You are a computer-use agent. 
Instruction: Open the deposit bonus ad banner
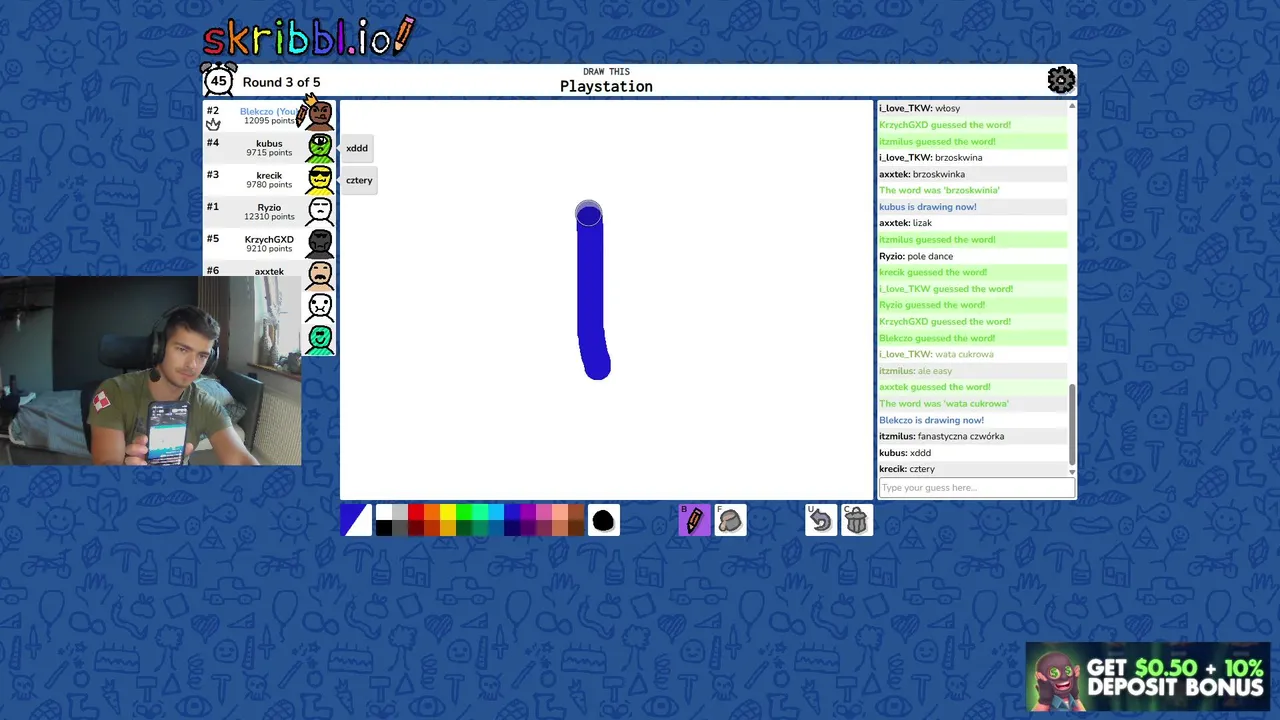click(1148, 677)
